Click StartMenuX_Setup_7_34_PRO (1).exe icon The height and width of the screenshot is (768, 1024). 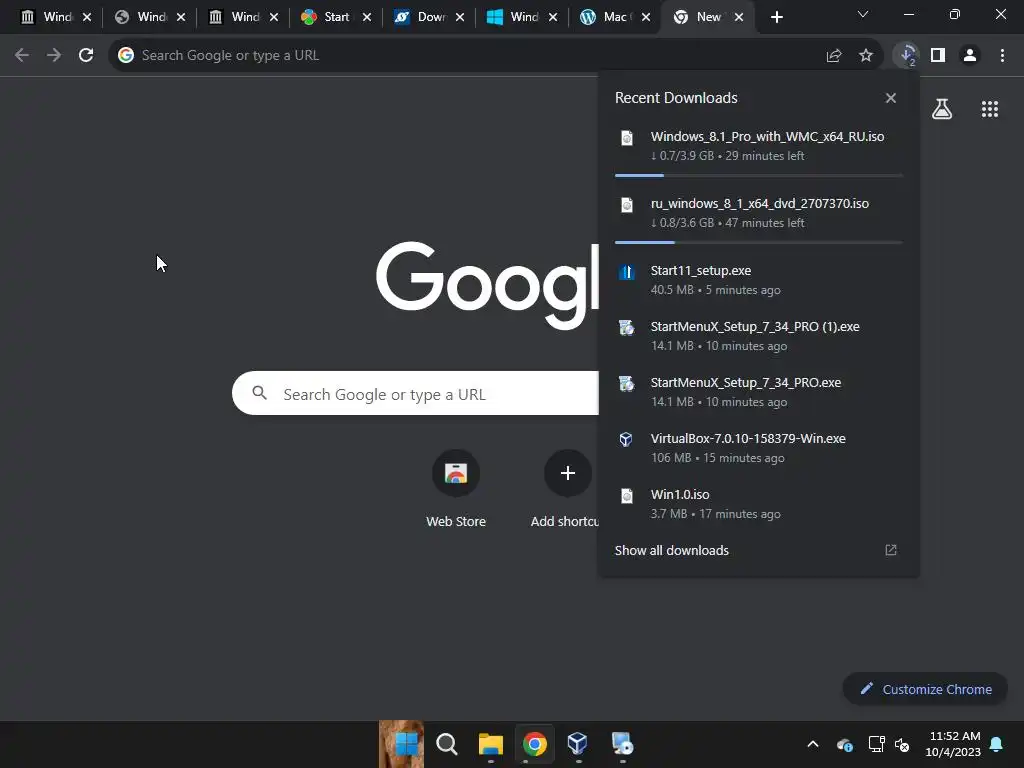click(x=626, y=328)
